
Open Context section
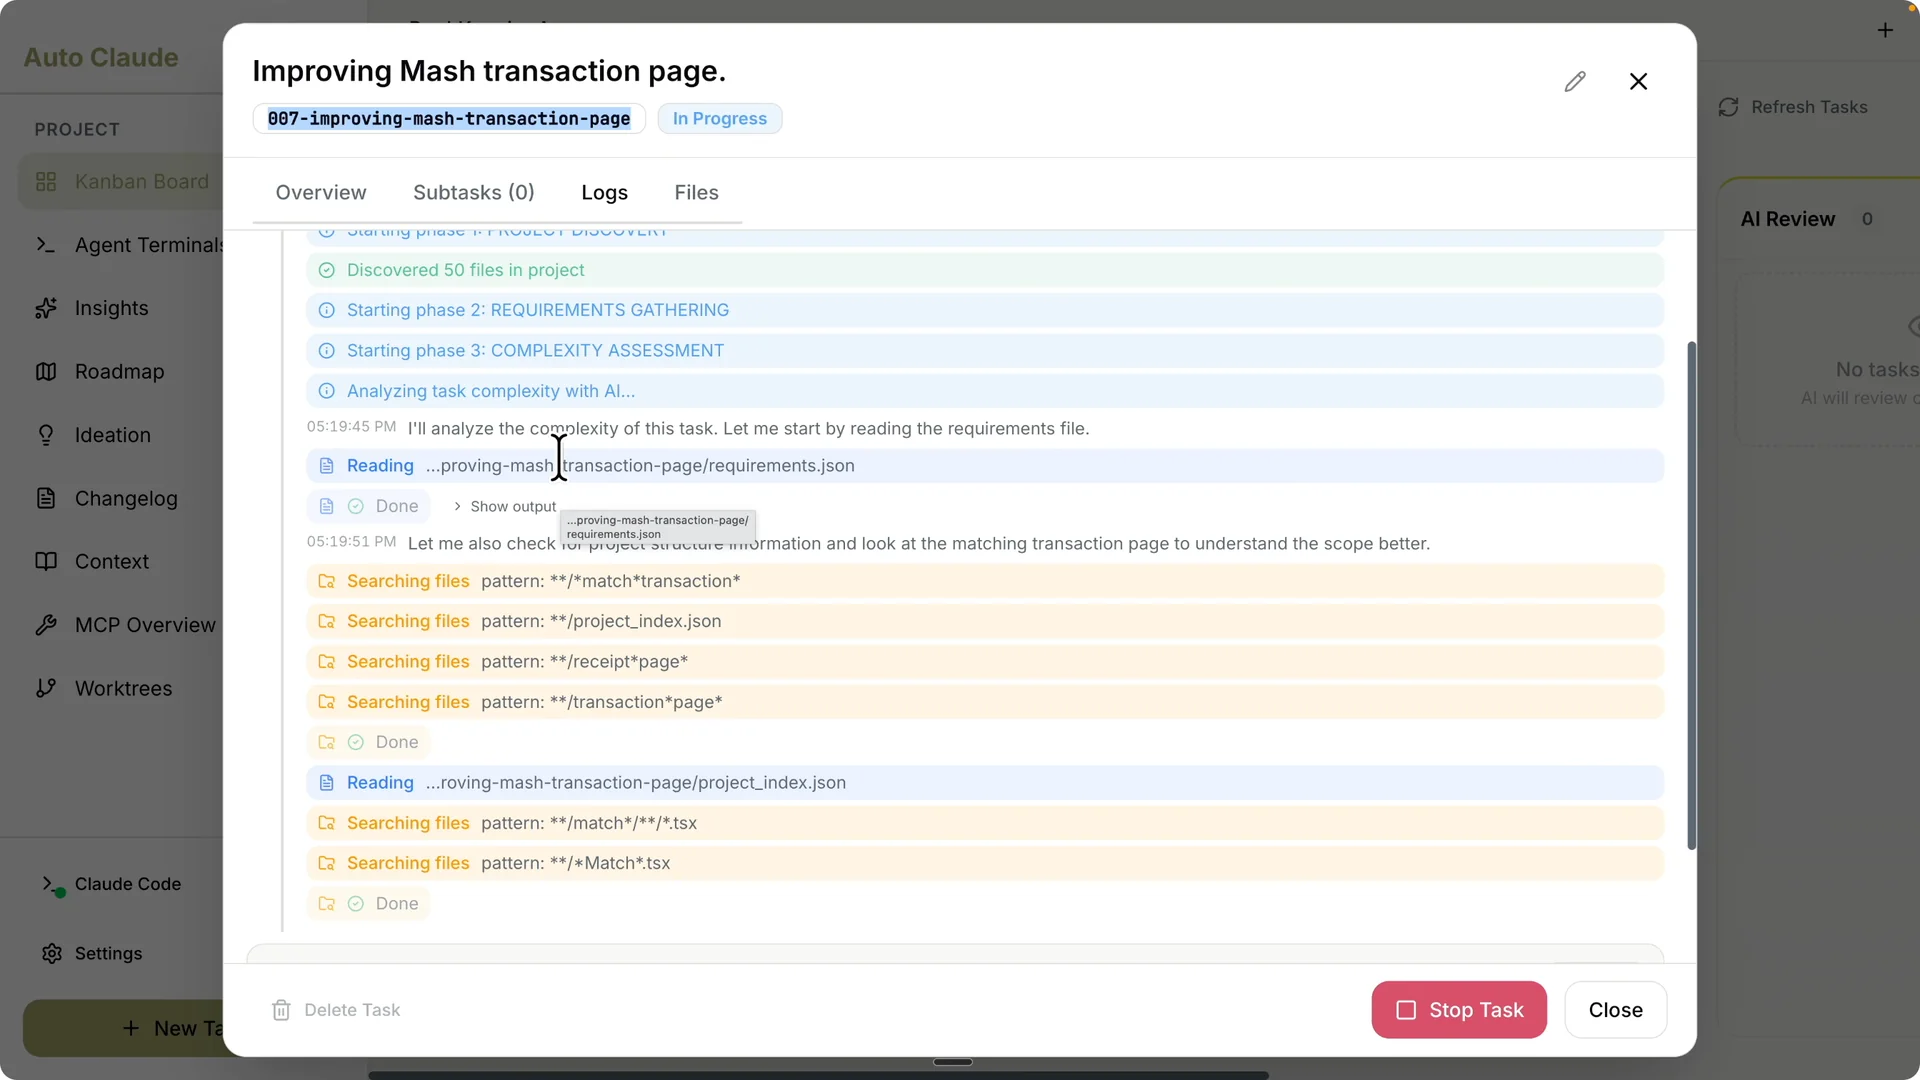pyautogui.click(x=111, y=561)
